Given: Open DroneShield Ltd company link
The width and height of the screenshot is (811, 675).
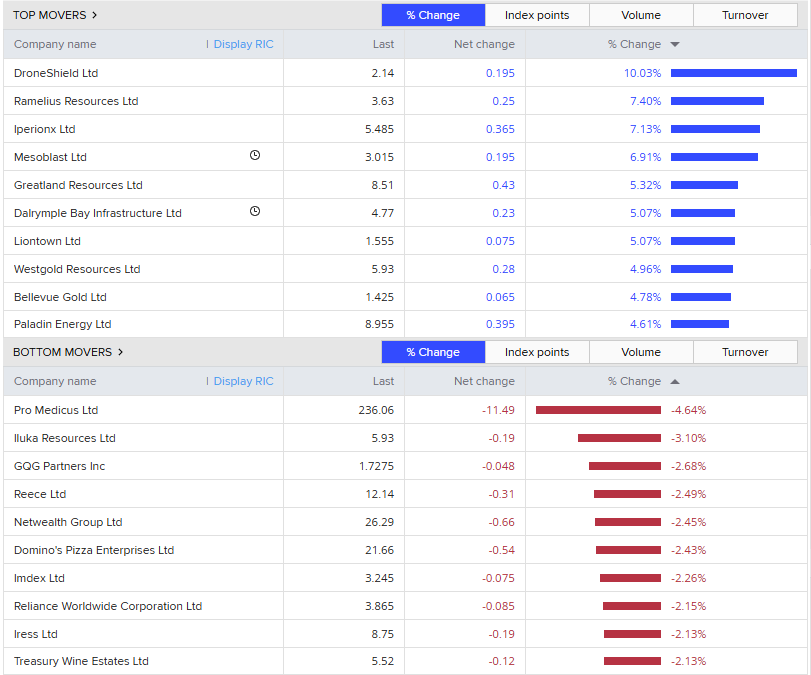Looking at the screenshot, I should point(56,73).
